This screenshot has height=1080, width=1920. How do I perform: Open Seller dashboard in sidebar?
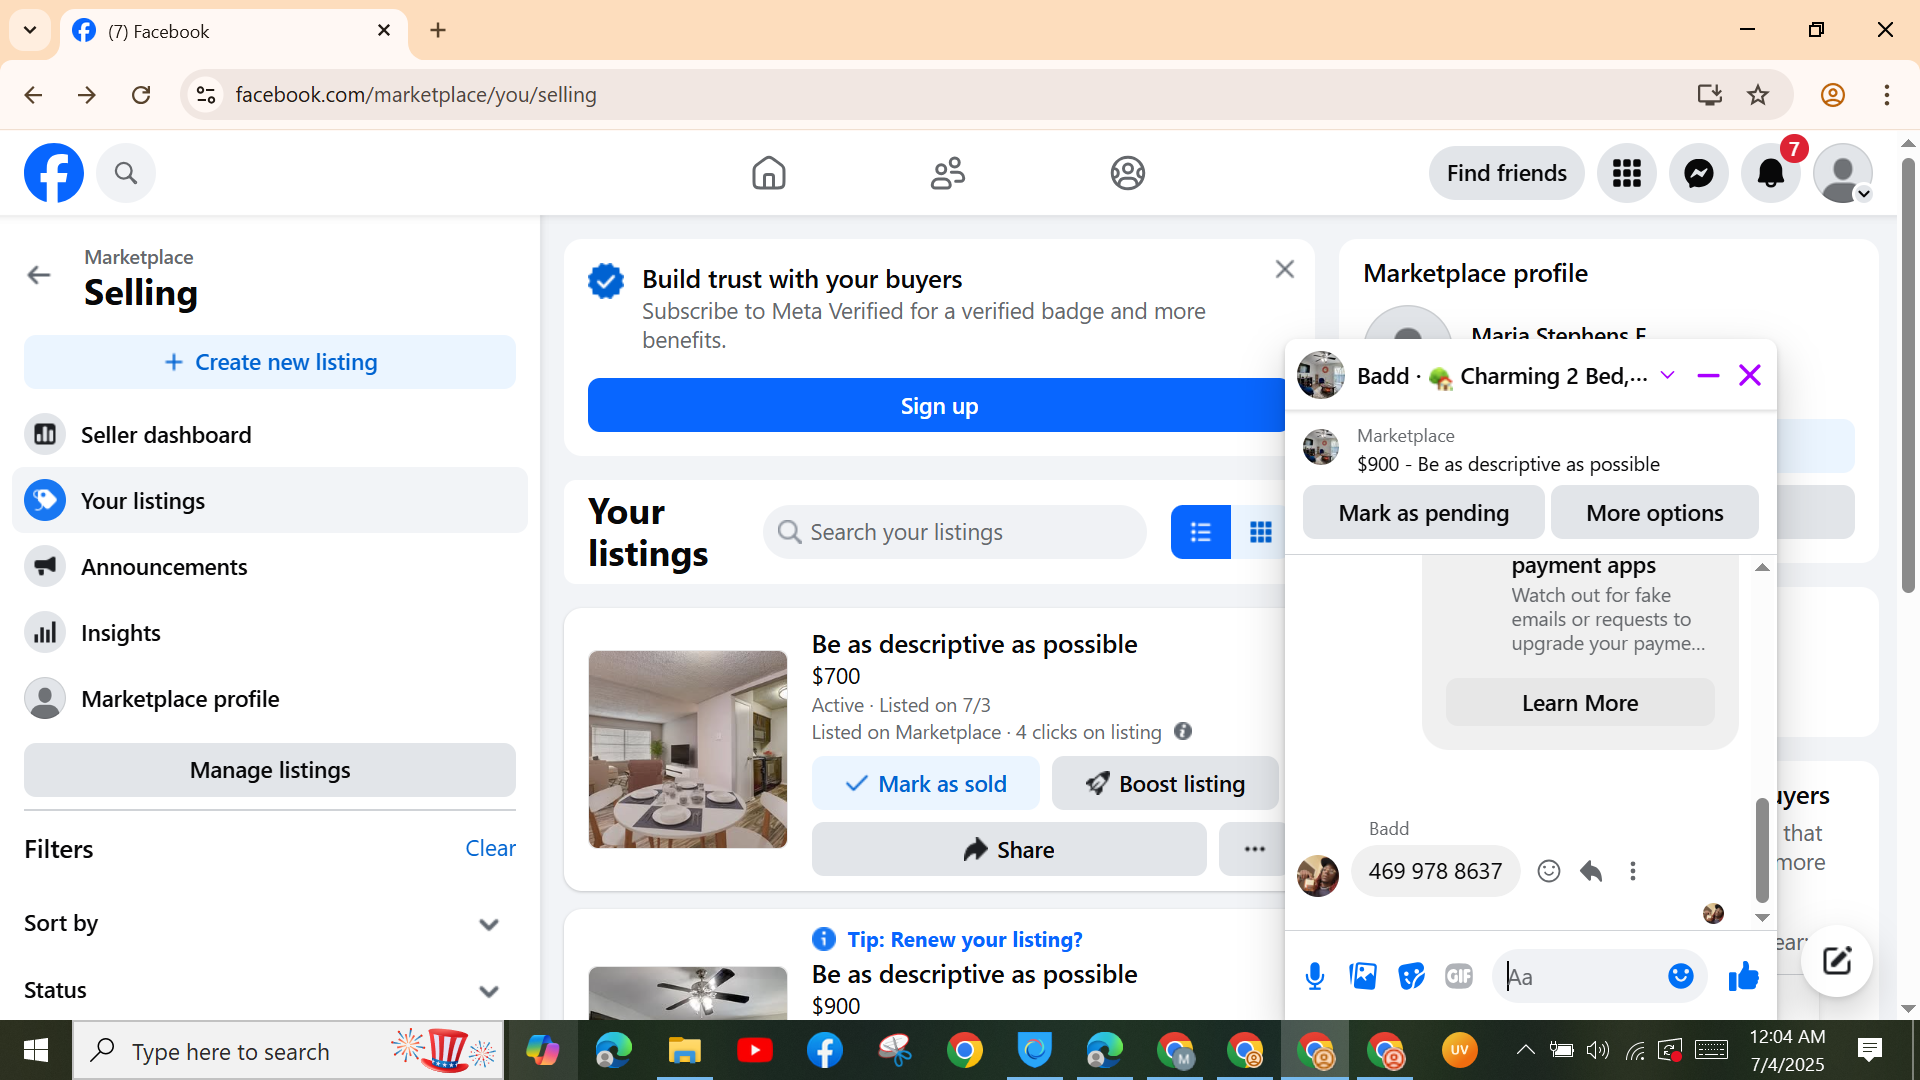pos(166,435)
